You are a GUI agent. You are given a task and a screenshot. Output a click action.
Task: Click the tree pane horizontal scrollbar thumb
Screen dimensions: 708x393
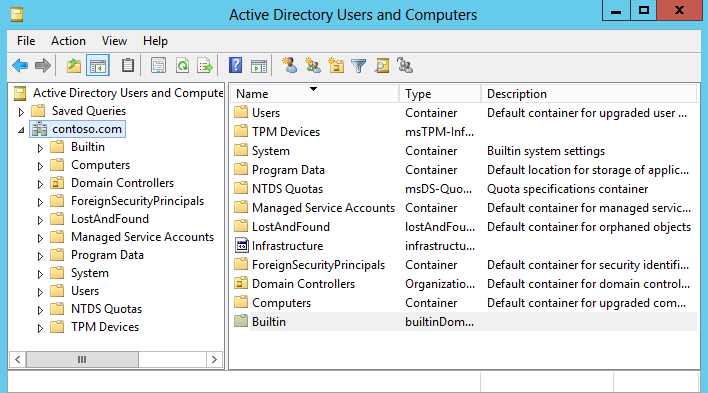[x=82, y=360]
